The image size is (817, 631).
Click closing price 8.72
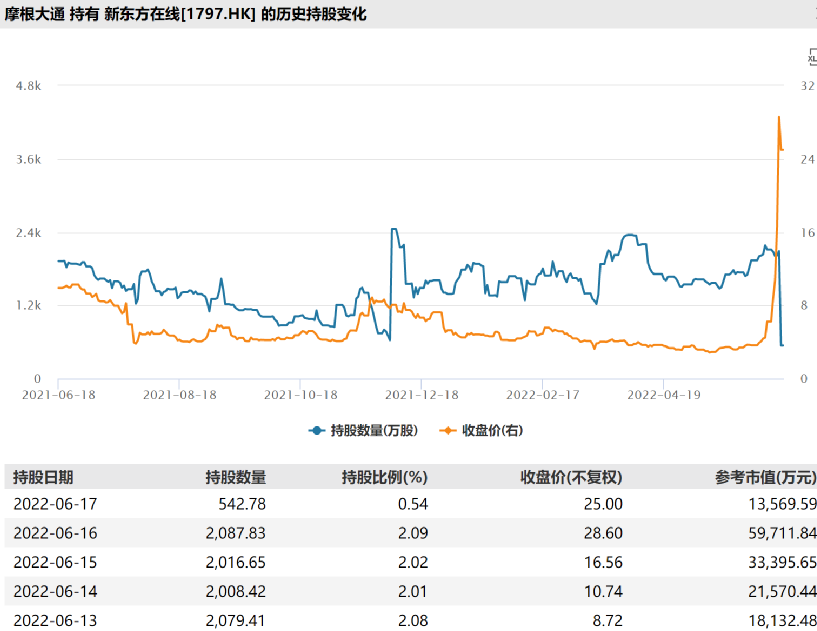[608, 621]
